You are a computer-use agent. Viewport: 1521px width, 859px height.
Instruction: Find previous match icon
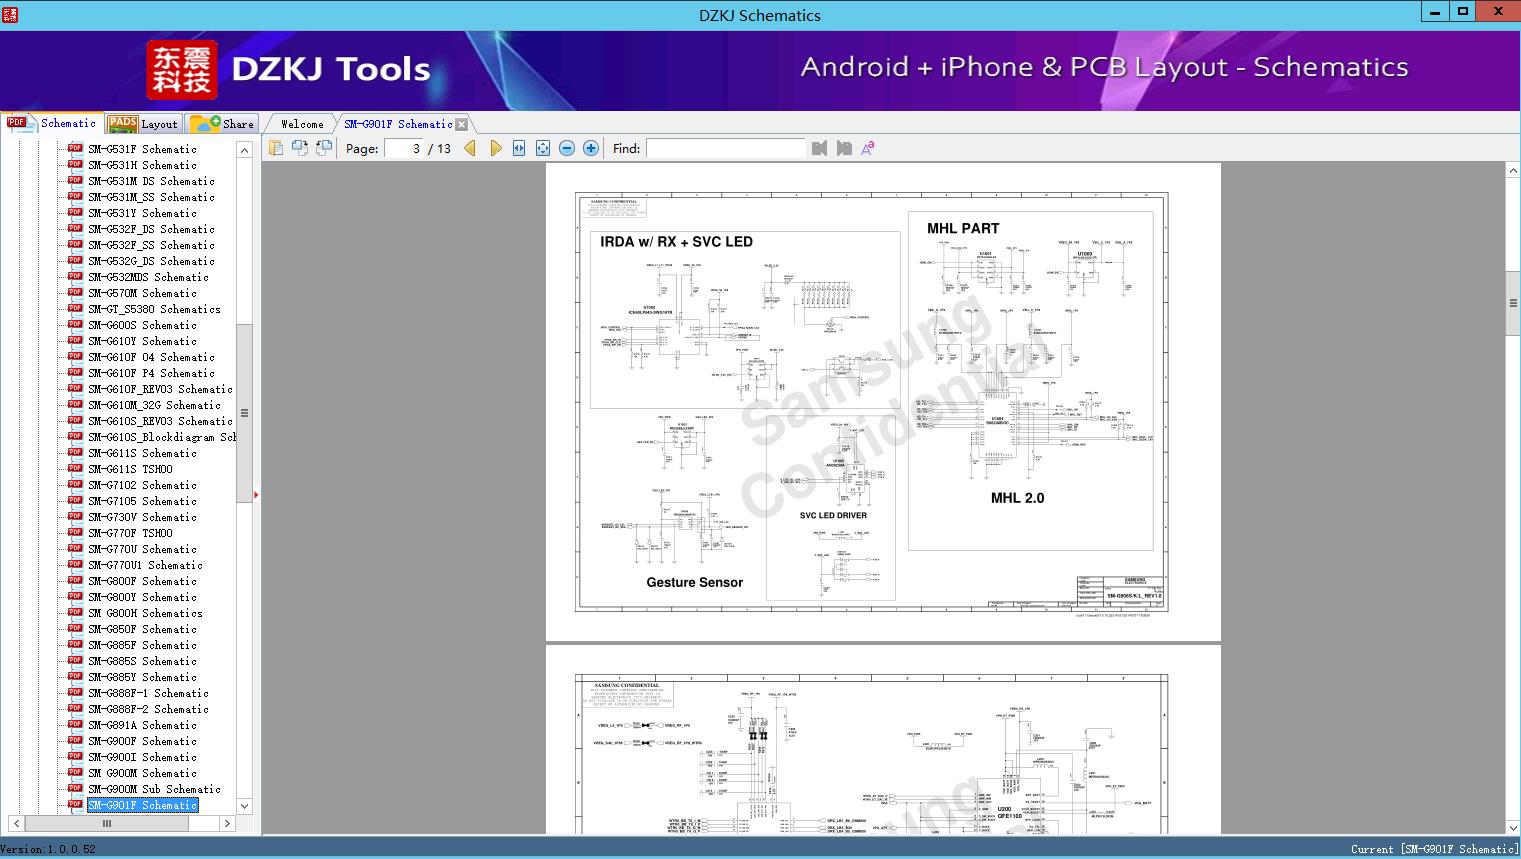coord(820,148)
